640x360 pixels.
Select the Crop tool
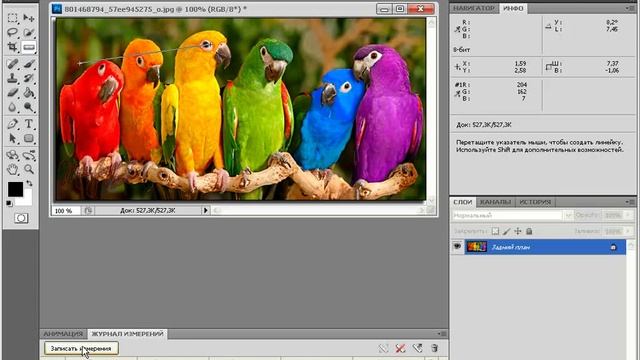pos(13,47)
